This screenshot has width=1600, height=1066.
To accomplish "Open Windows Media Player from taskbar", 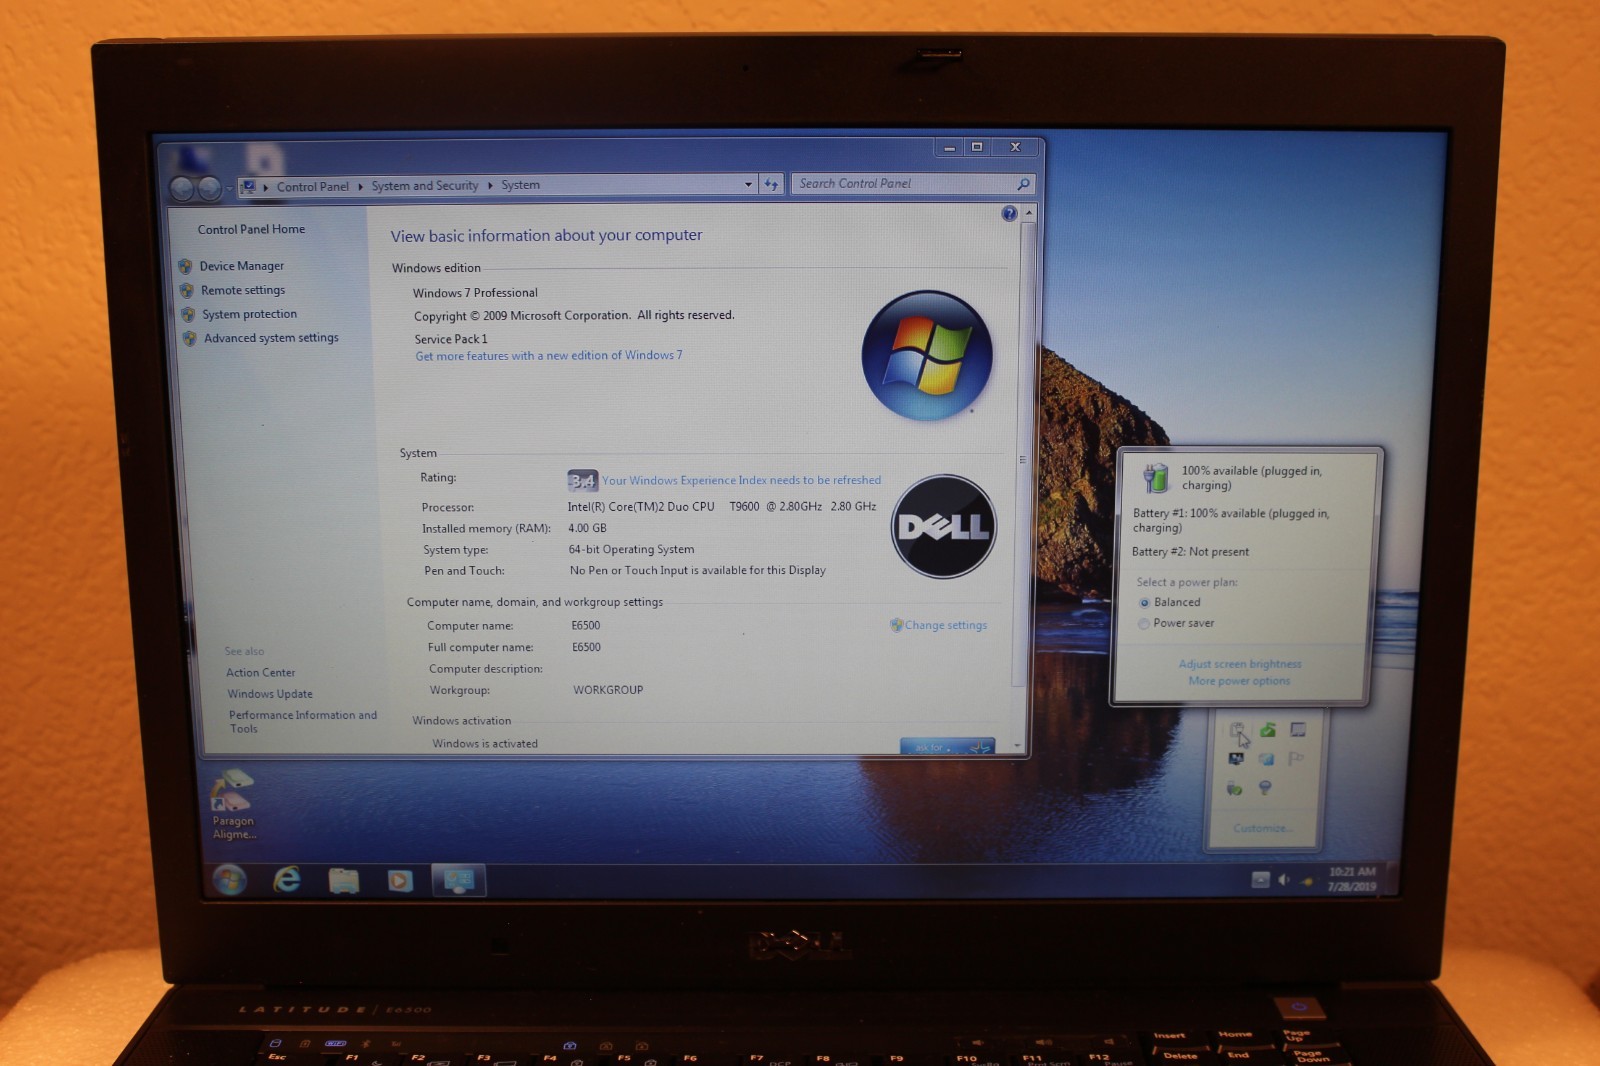I will [x=400, y=881].
